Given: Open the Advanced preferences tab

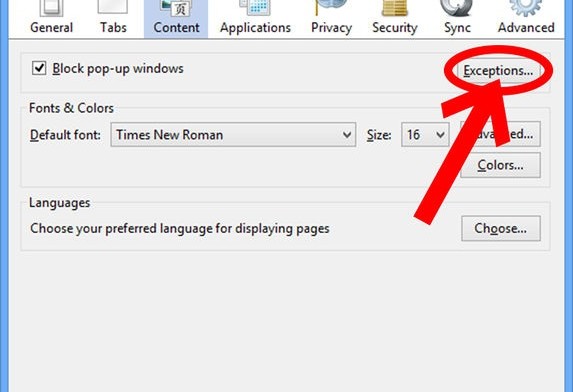Looking at the screenshot, I should [526, 18].
